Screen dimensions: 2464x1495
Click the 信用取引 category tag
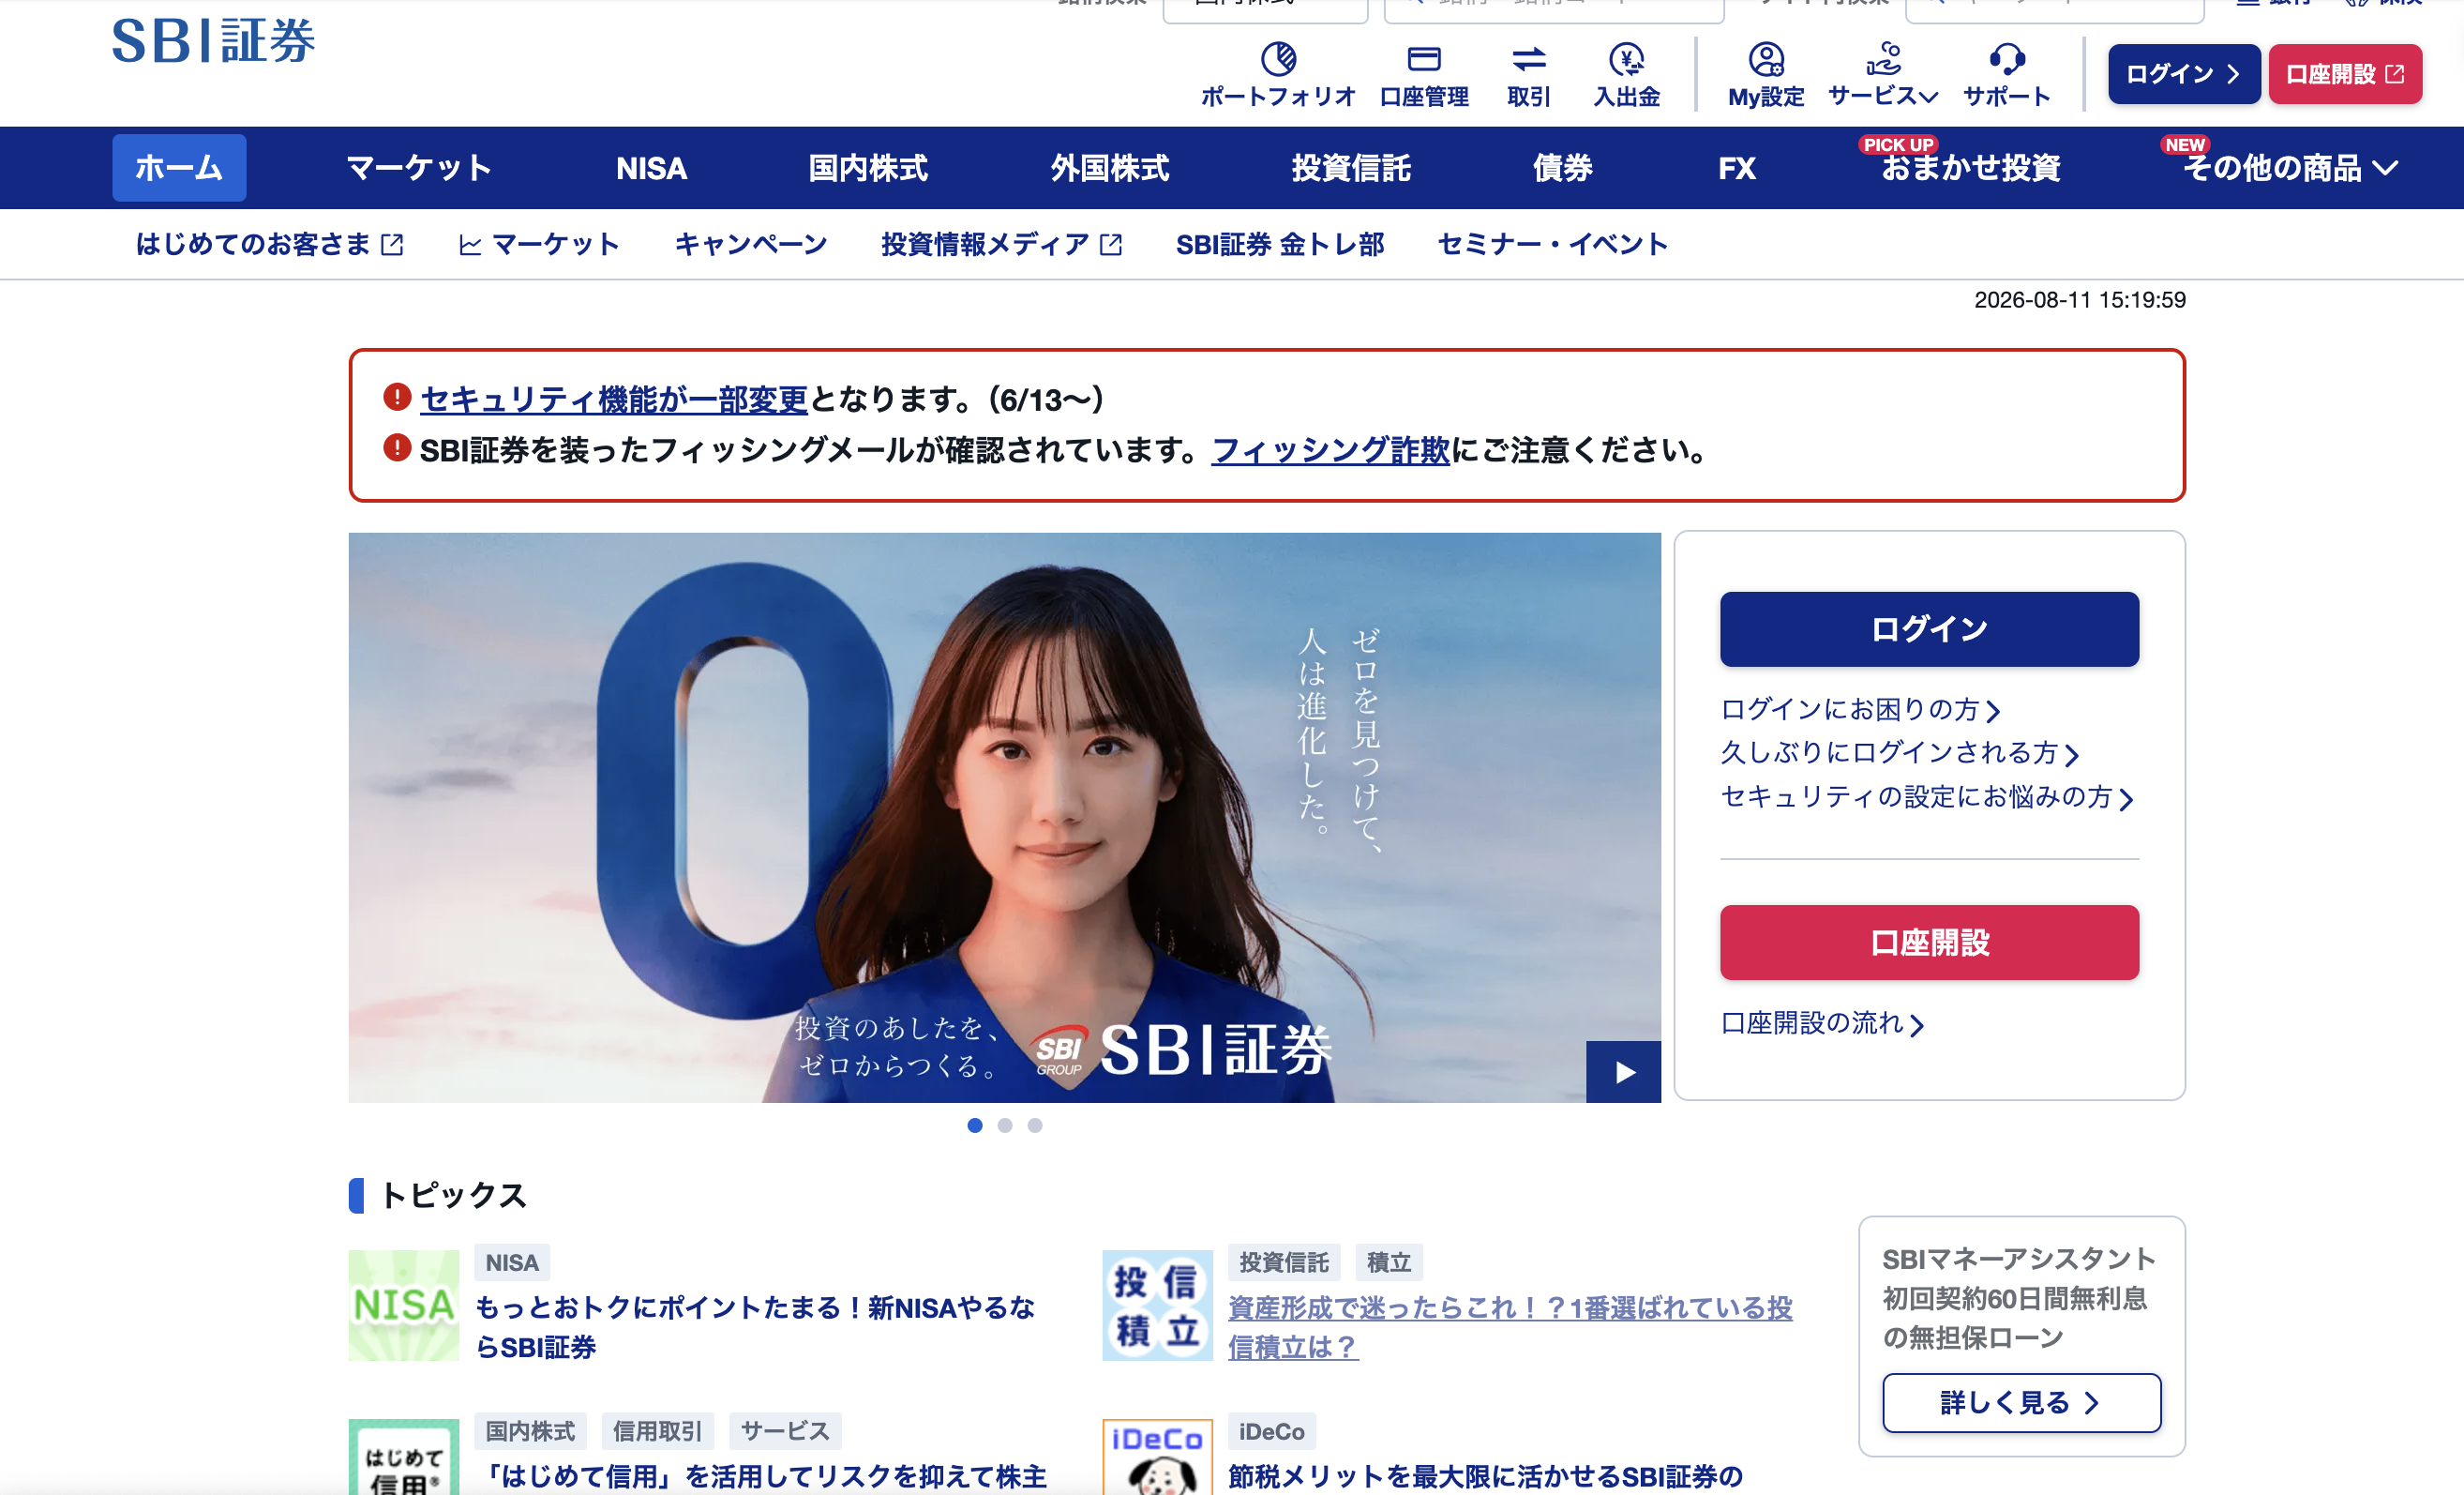coord(657,1431)
